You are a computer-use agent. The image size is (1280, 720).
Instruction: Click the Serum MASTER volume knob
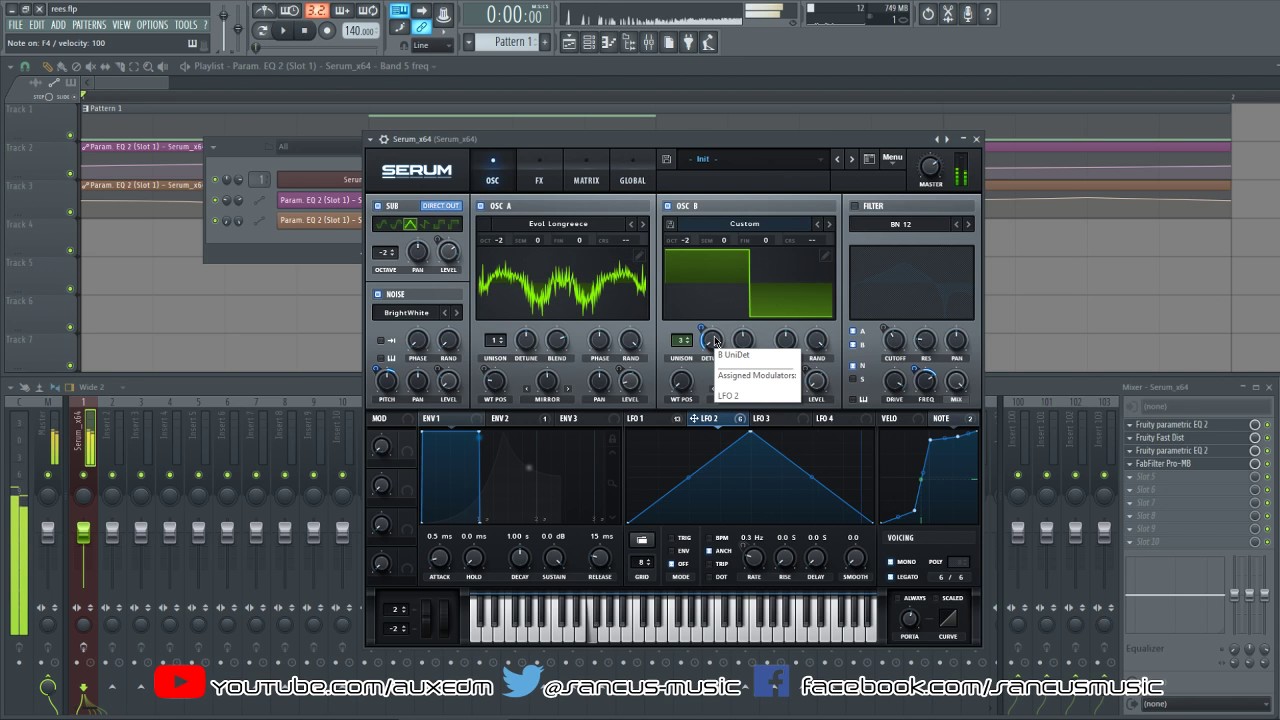click(x=930, y=167)
